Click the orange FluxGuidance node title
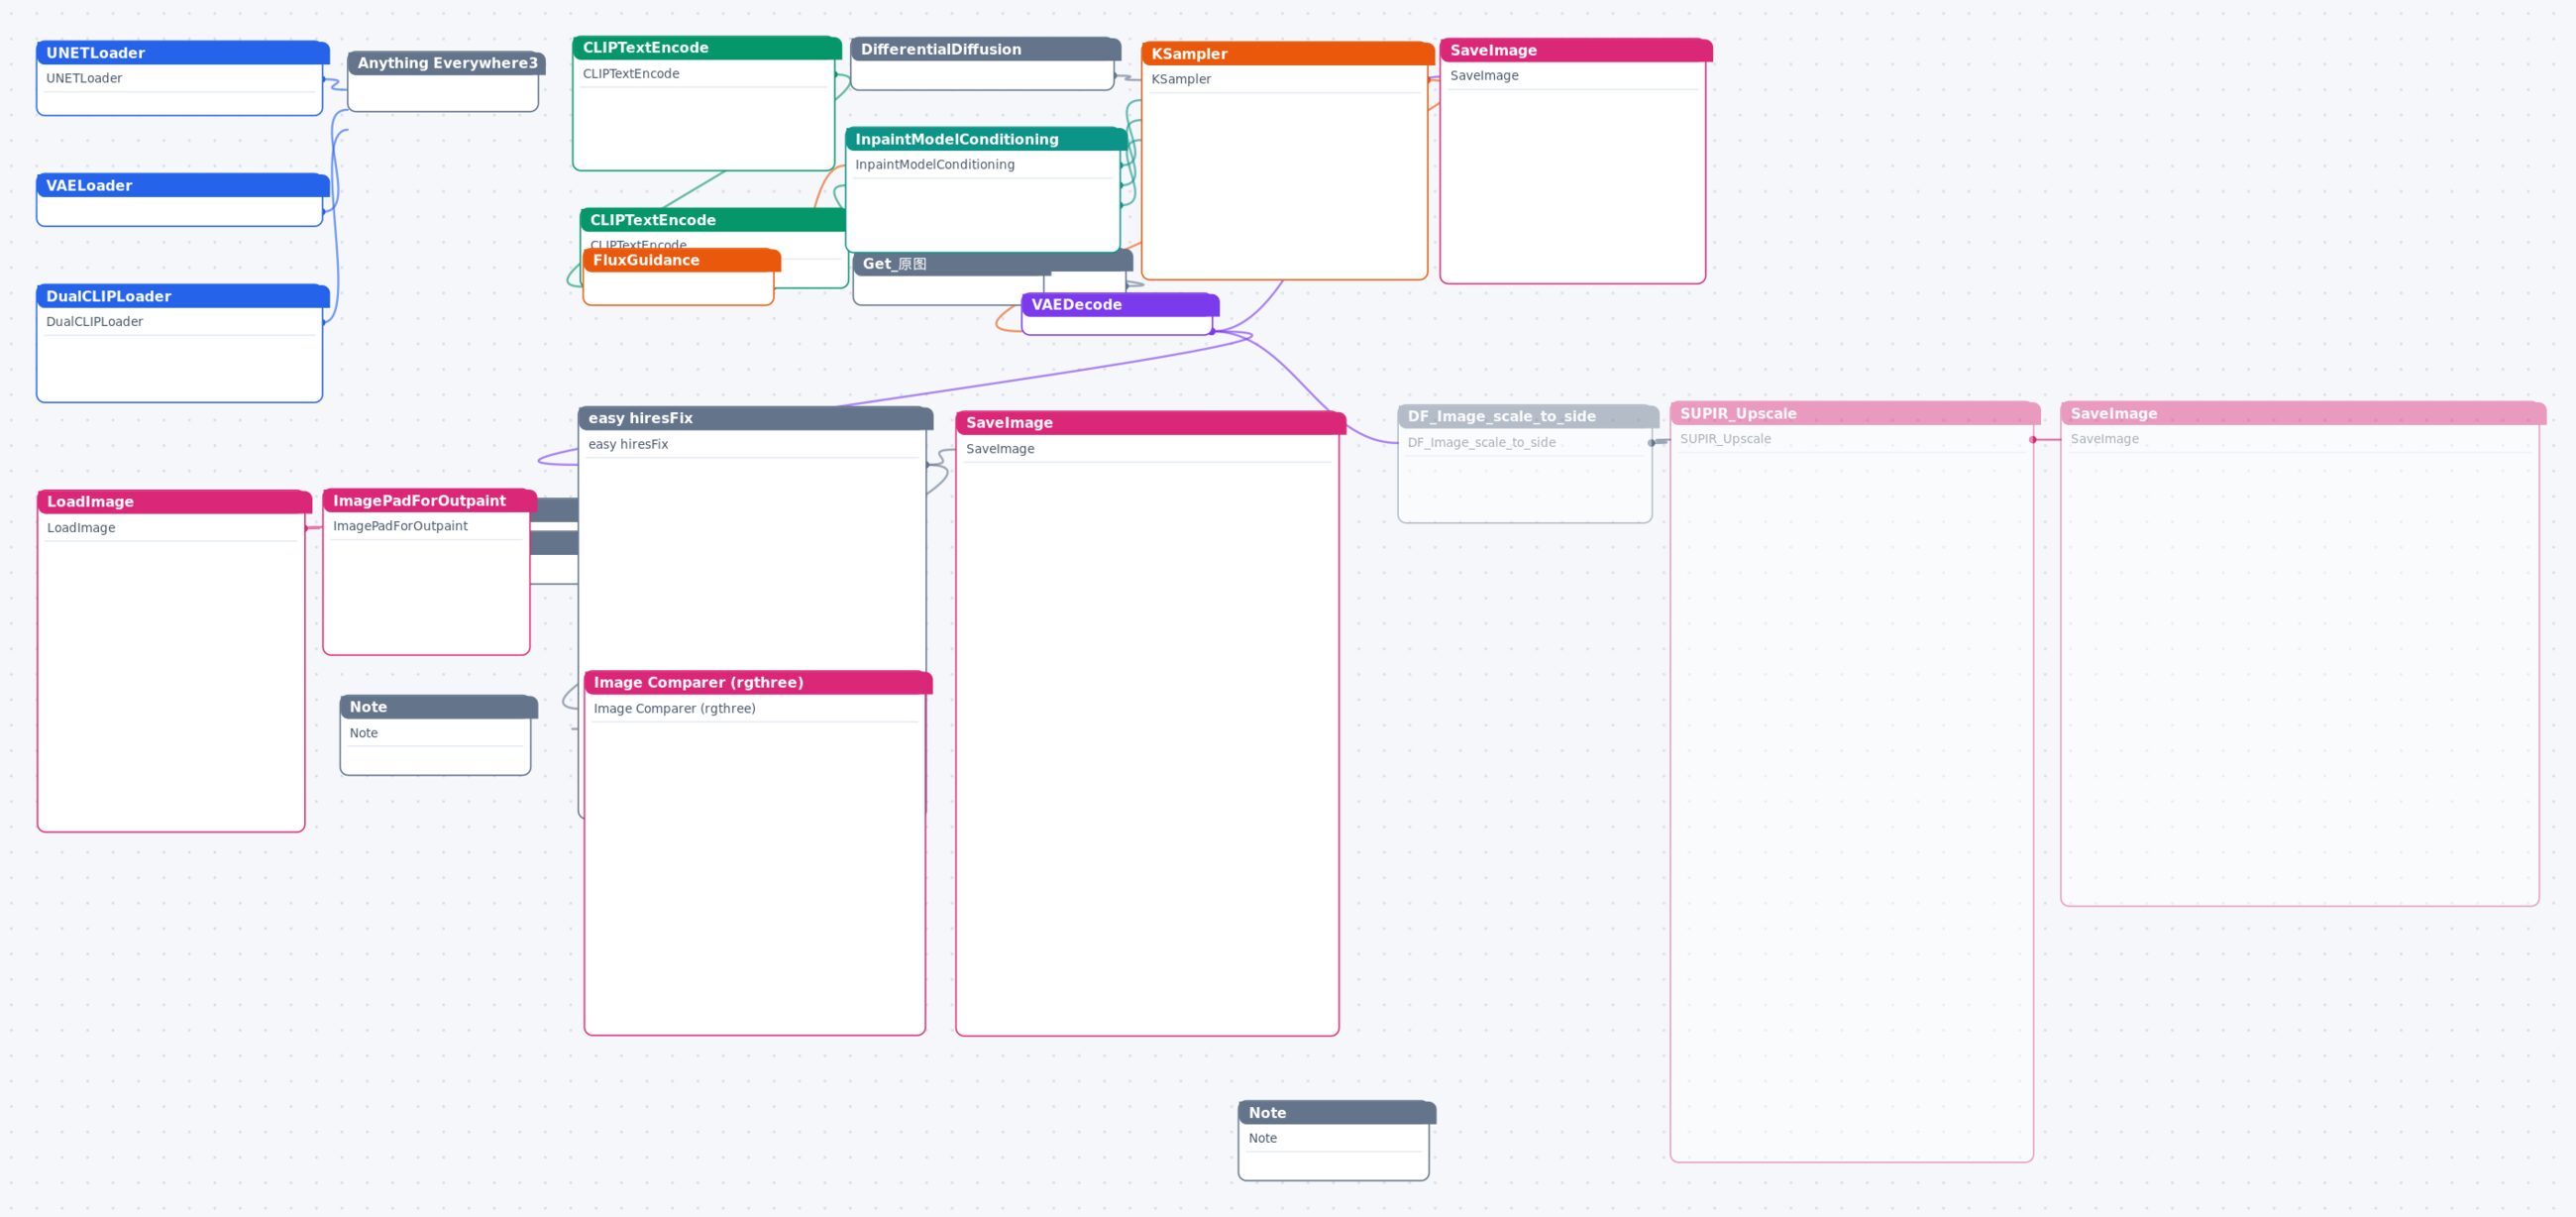2576x1217 pixels. coord(681,260)
